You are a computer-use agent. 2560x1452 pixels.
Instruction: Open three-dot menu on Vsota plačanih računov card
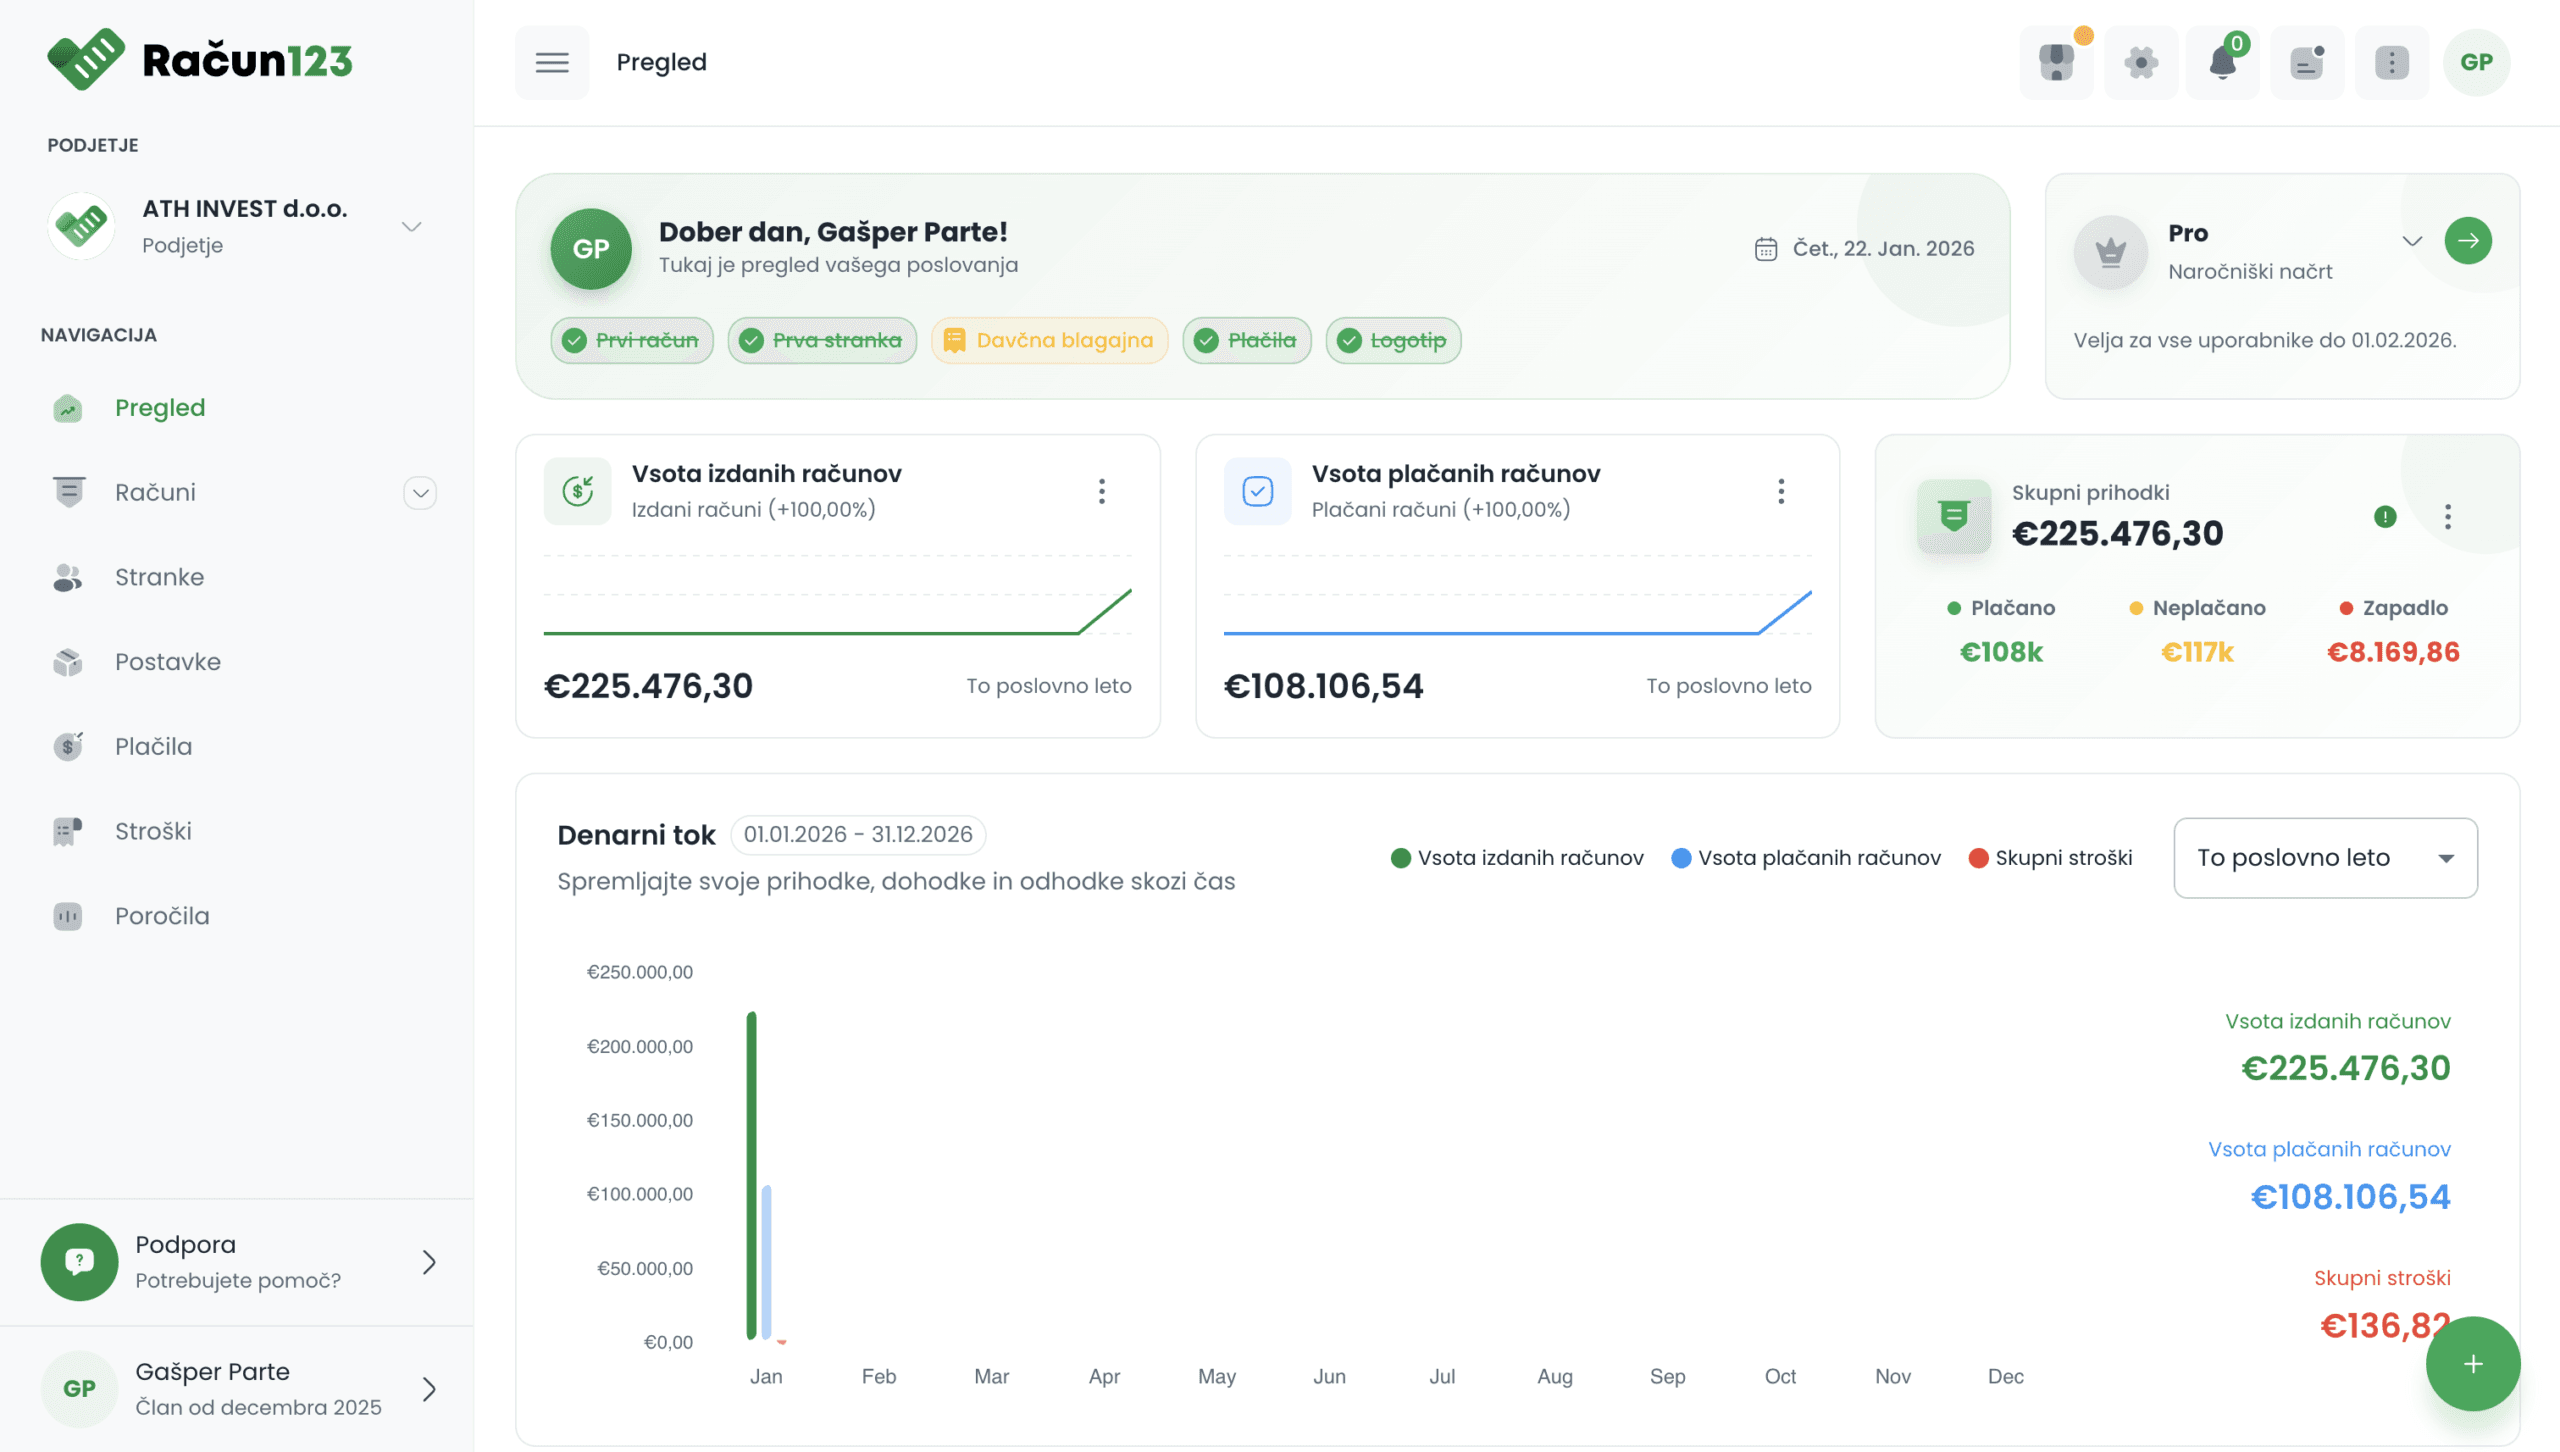(x=1780, y=491)
